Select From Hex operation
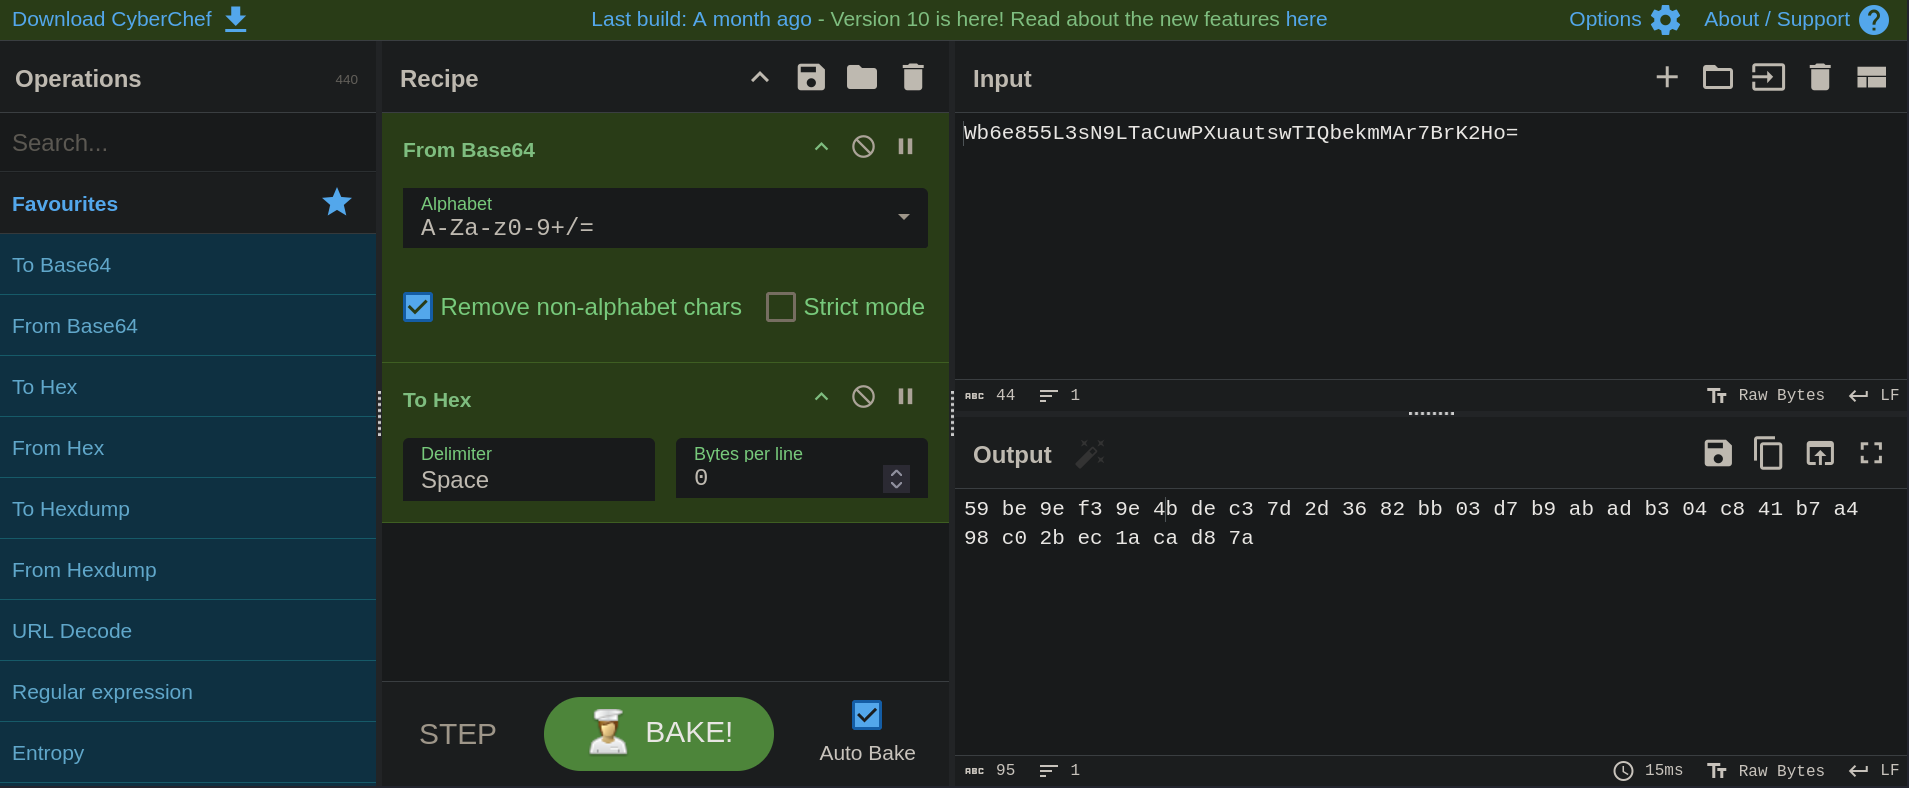This screenshot has height=788, width=1909. 188,448
